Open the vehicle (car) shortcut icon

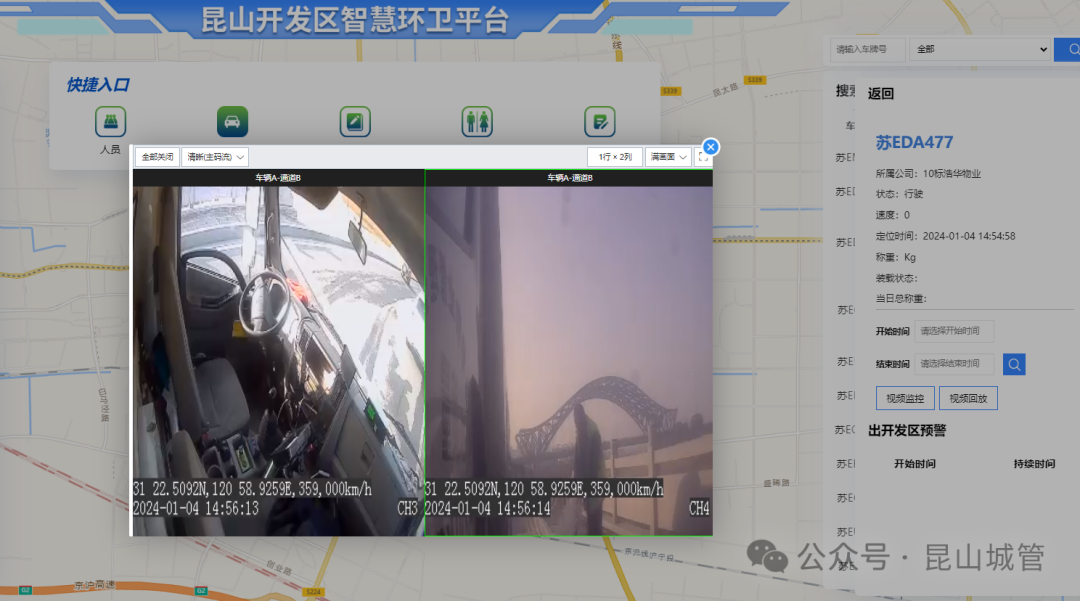tap(232, 122)
